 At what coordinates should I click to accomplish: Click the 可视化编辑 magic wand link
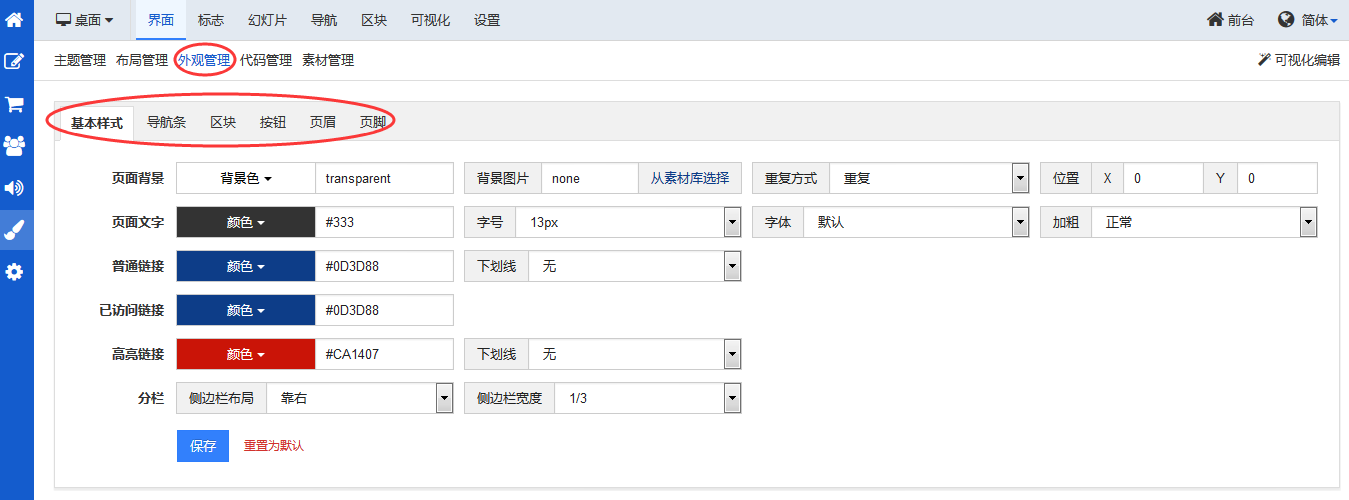1298,60
